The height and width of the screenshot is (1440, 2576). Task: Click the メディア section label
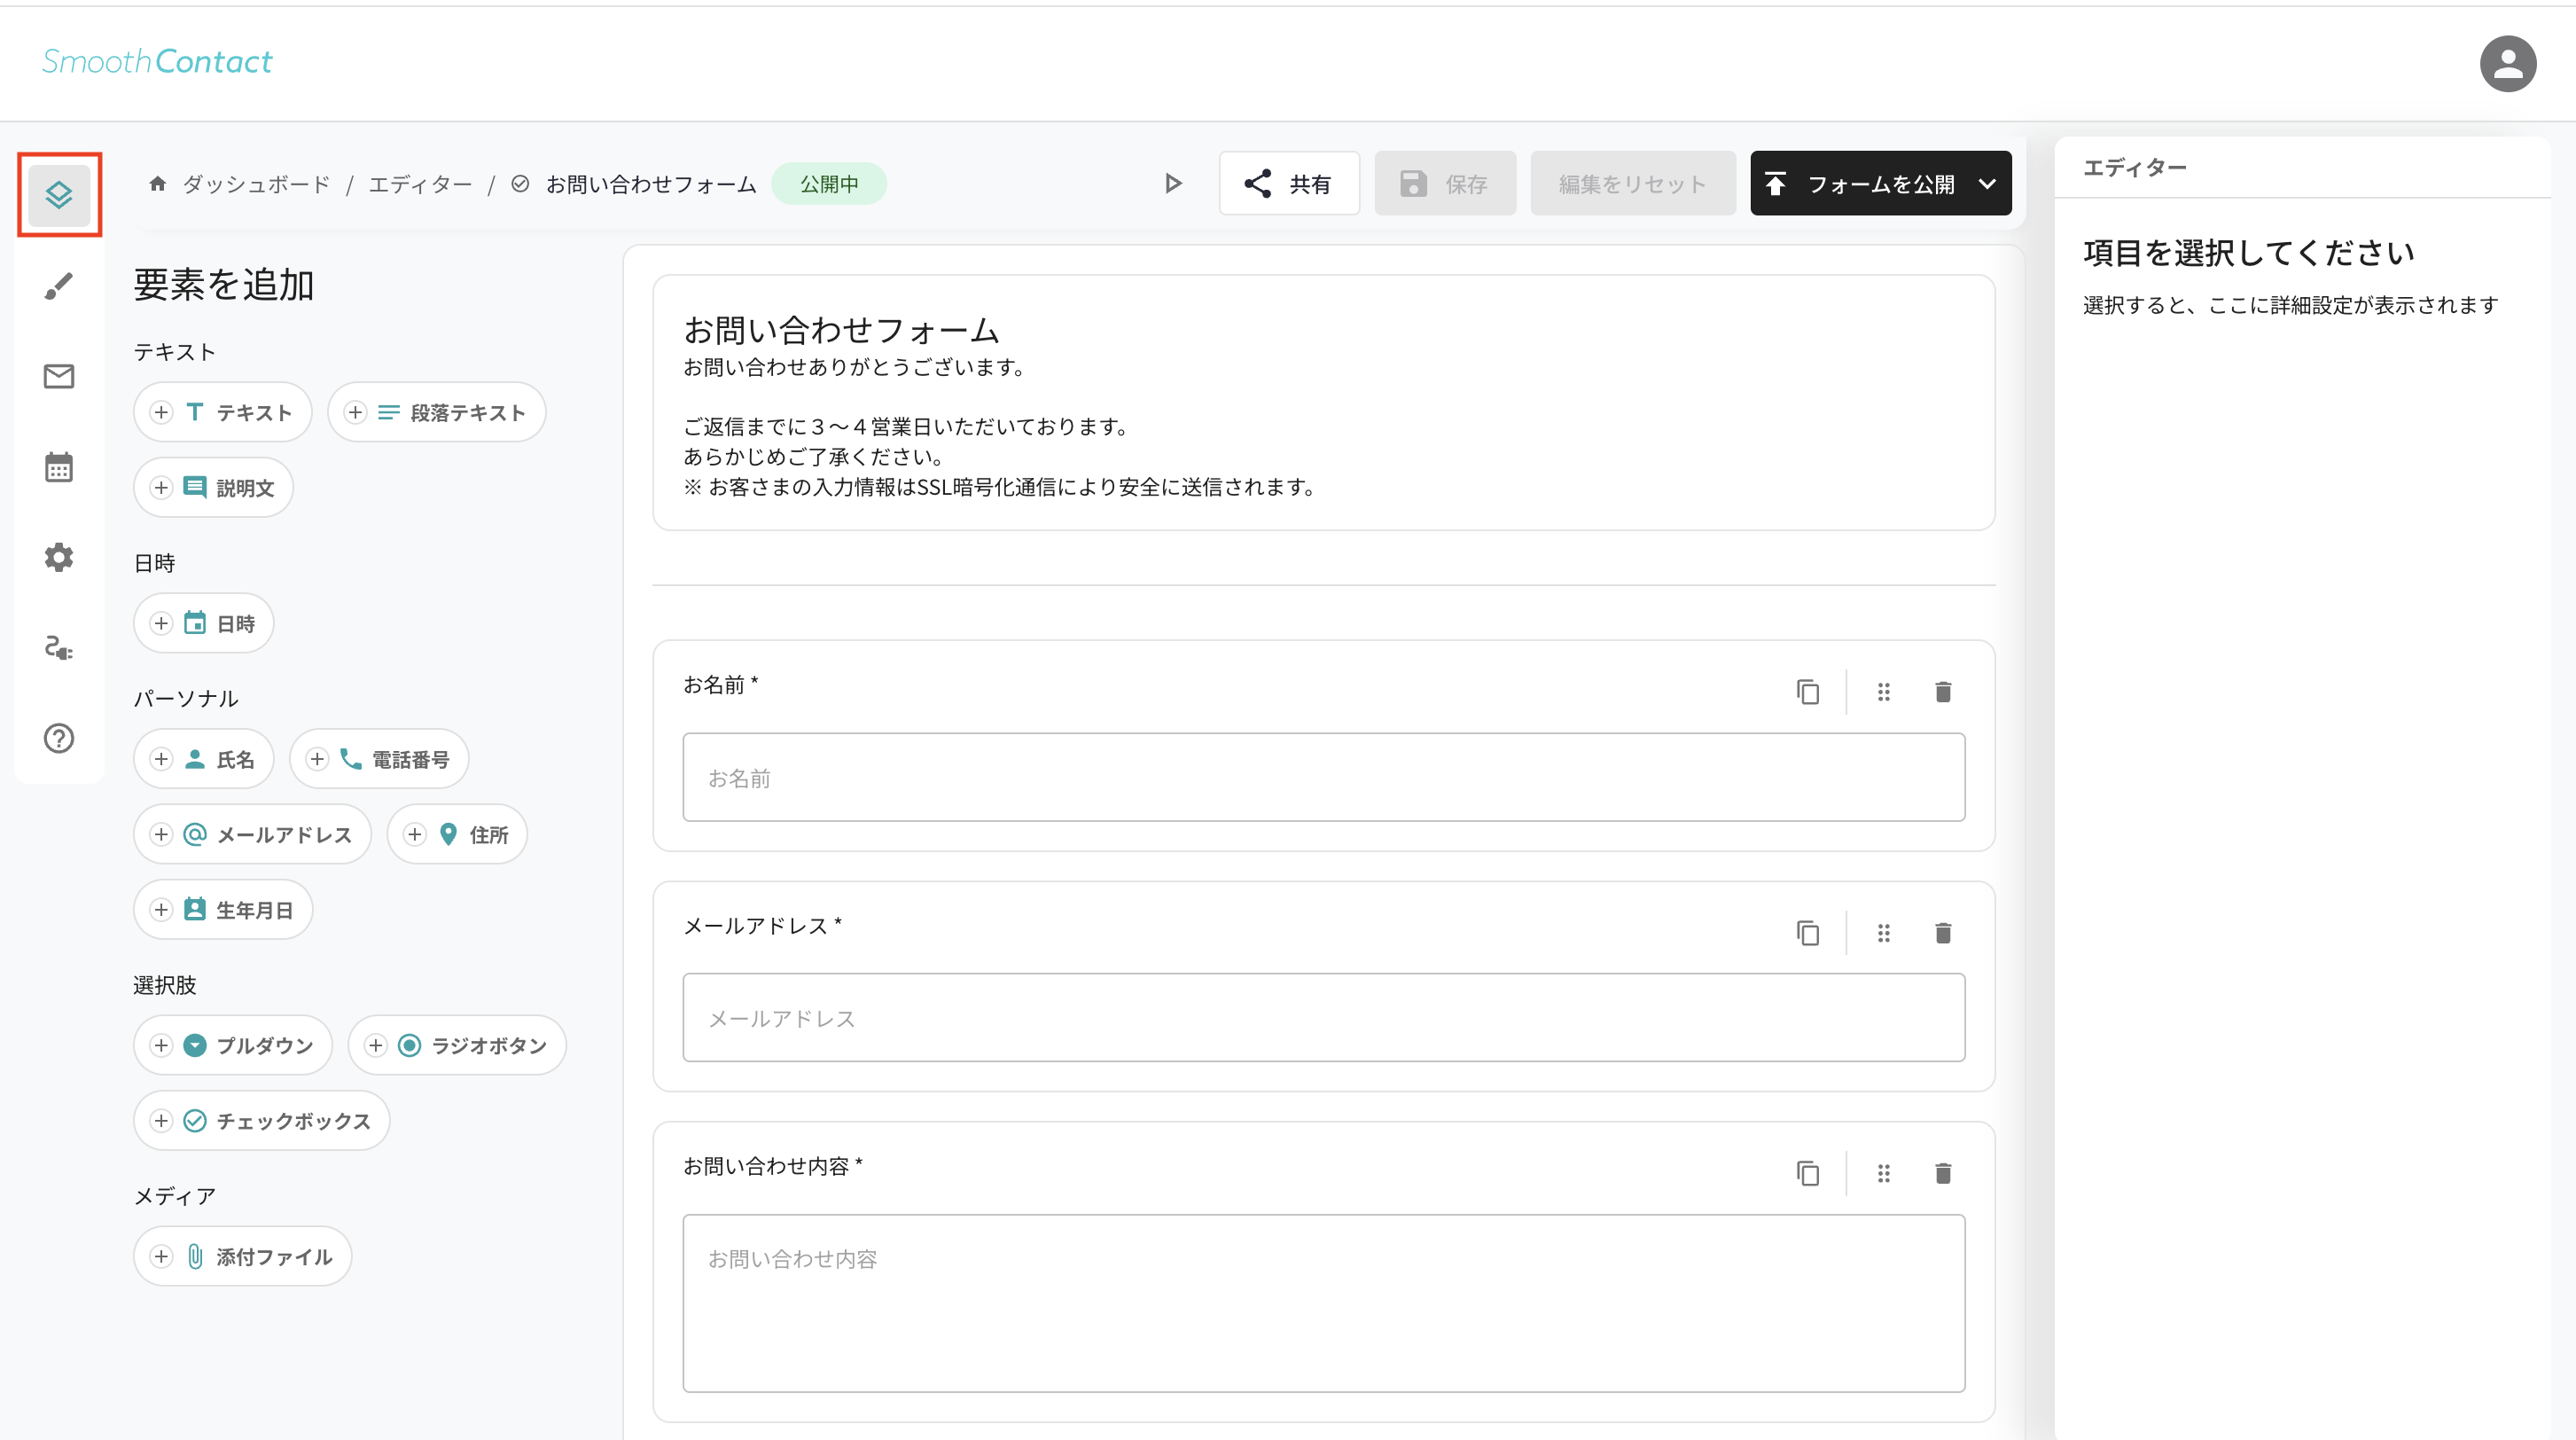click(x=175, y=1196)
